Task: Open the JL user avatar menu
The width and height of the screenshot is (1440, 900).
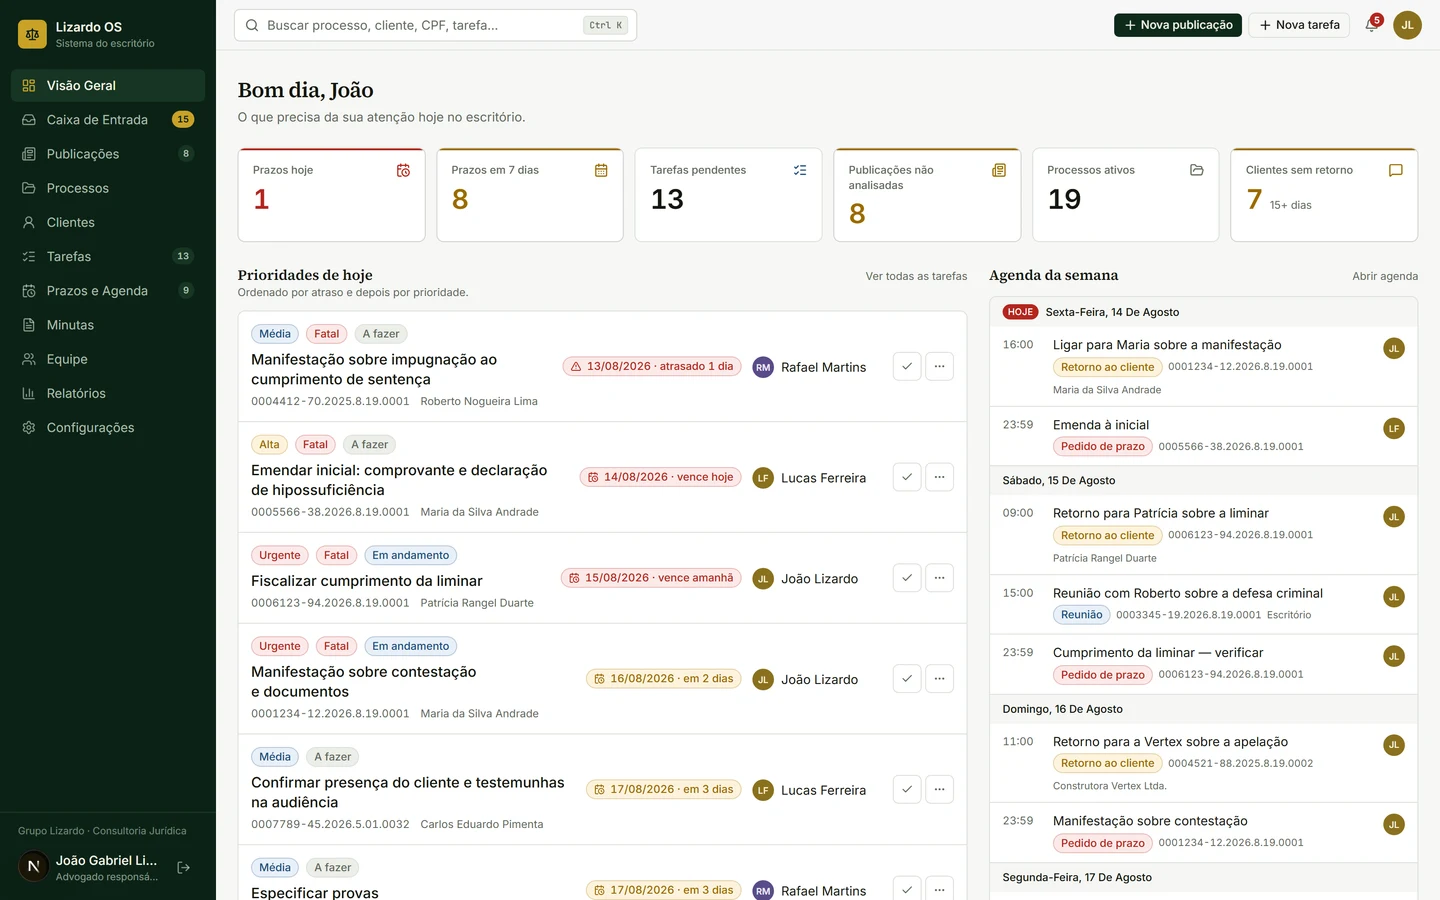Action: (x=1407, y=25)
